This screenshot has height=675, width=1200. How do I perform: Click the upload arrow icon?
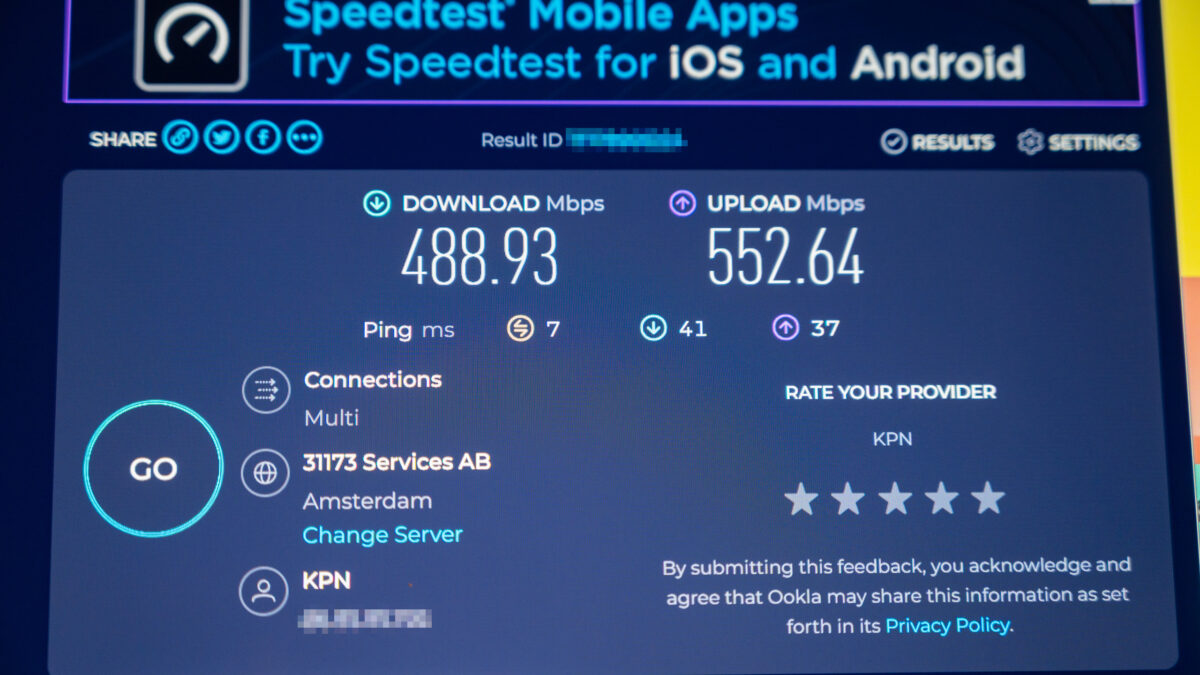point(682,204)
